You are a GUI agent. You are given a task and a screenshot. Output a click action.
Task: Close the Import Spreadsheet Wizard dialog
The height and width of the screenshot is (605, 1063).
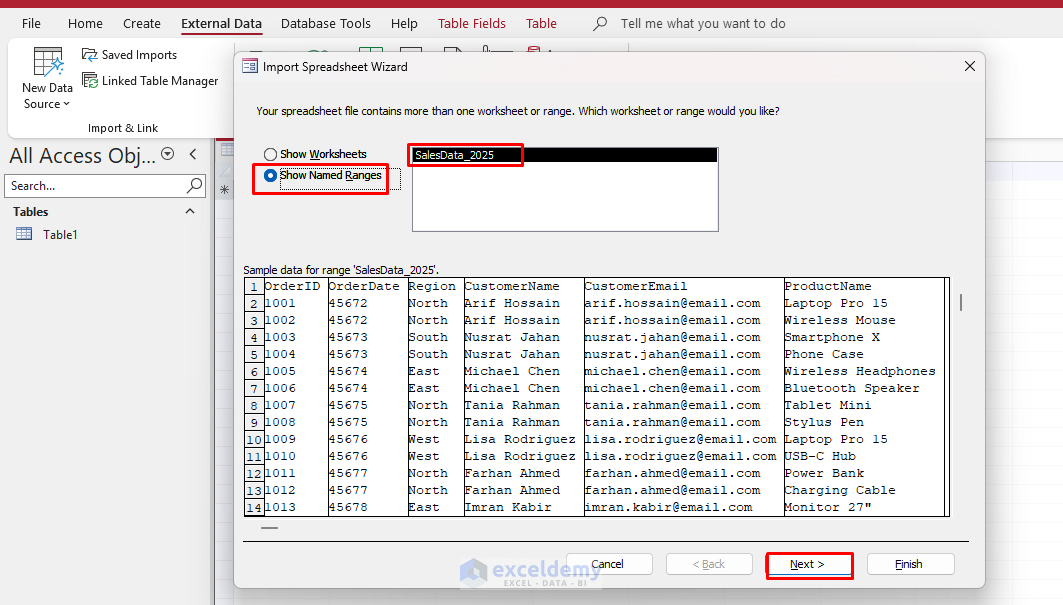pyautogui.click(x=969, y=66)
